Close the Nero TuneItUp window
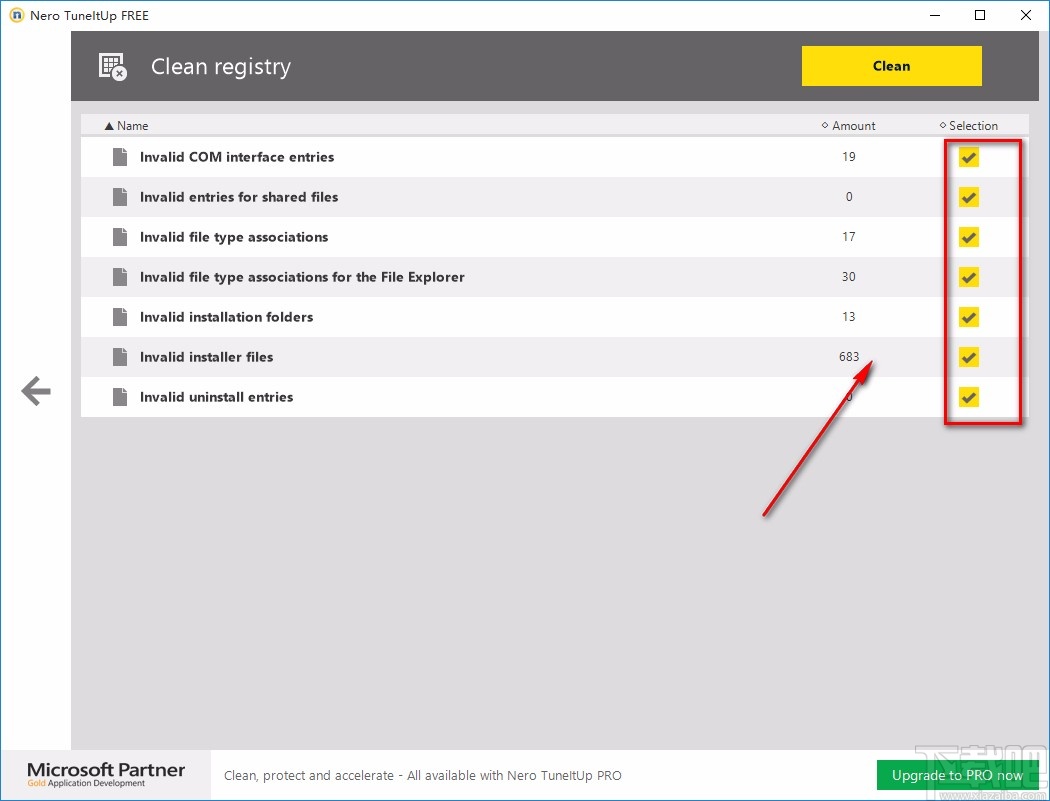Screen dimensions: 1050x801 [x=1025, y=15]
